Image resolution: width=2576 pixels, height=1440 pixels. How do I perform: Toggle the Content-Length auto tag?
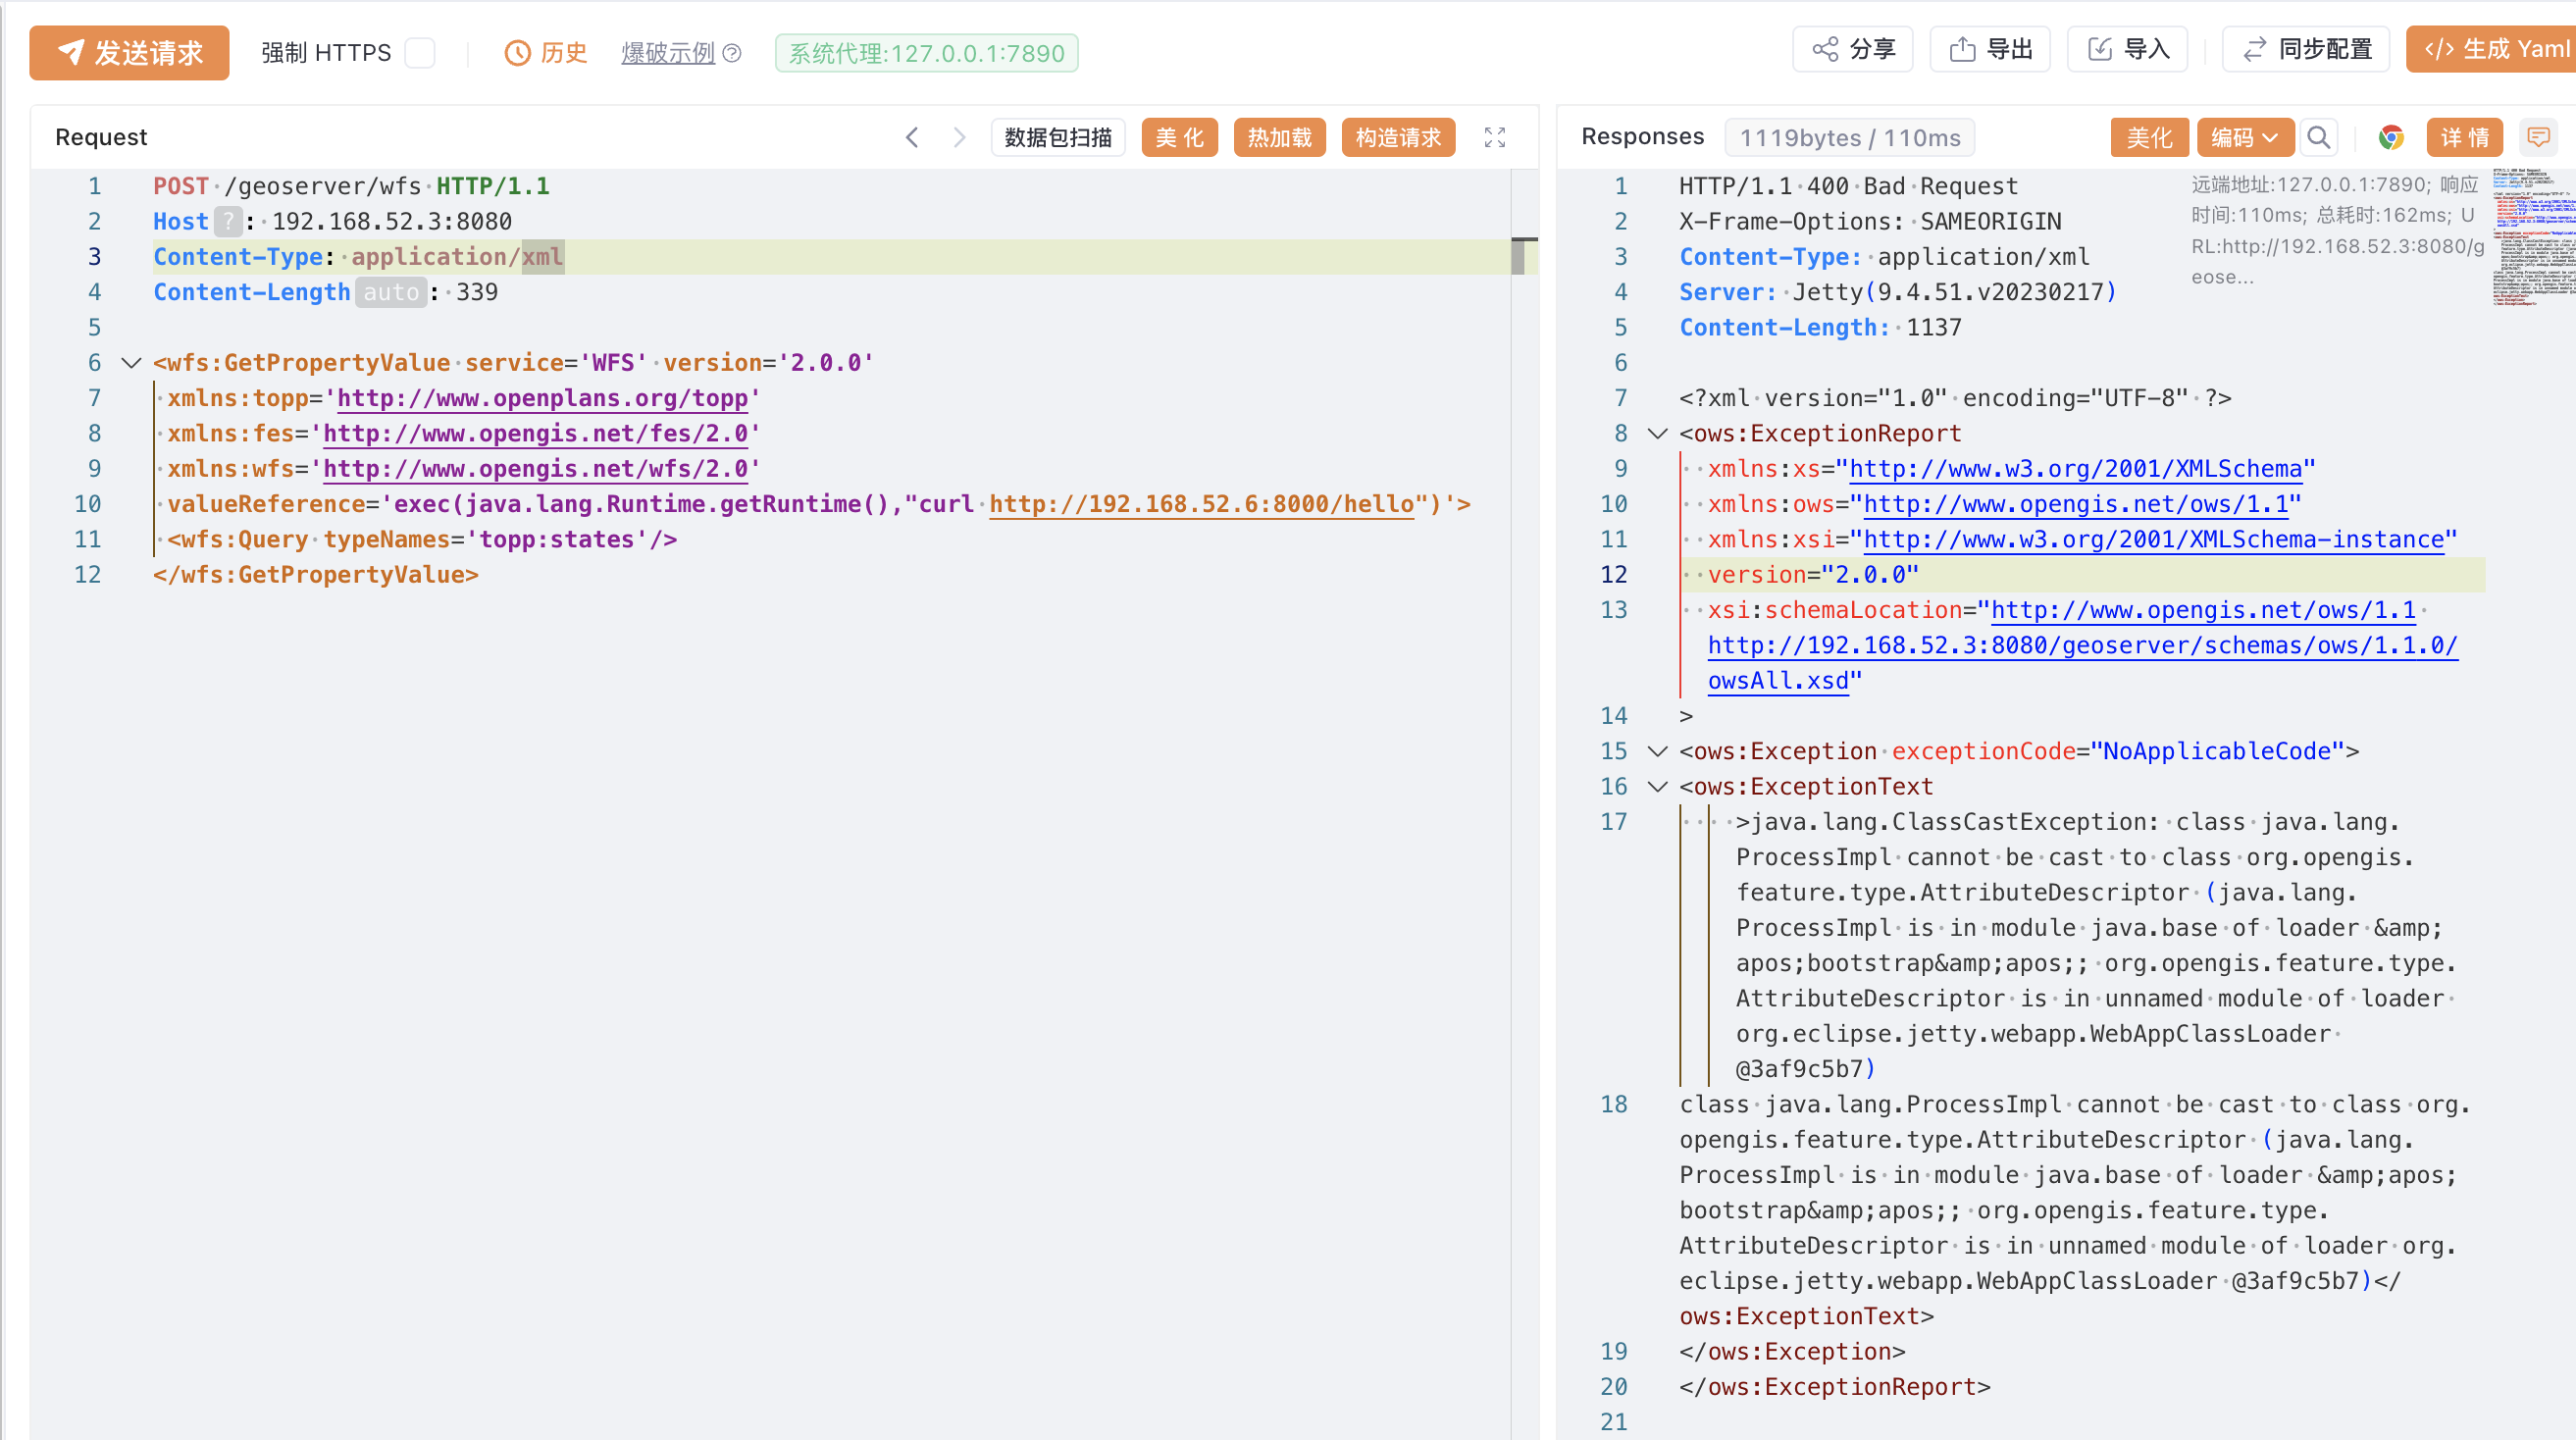click(x=391, y=292)
